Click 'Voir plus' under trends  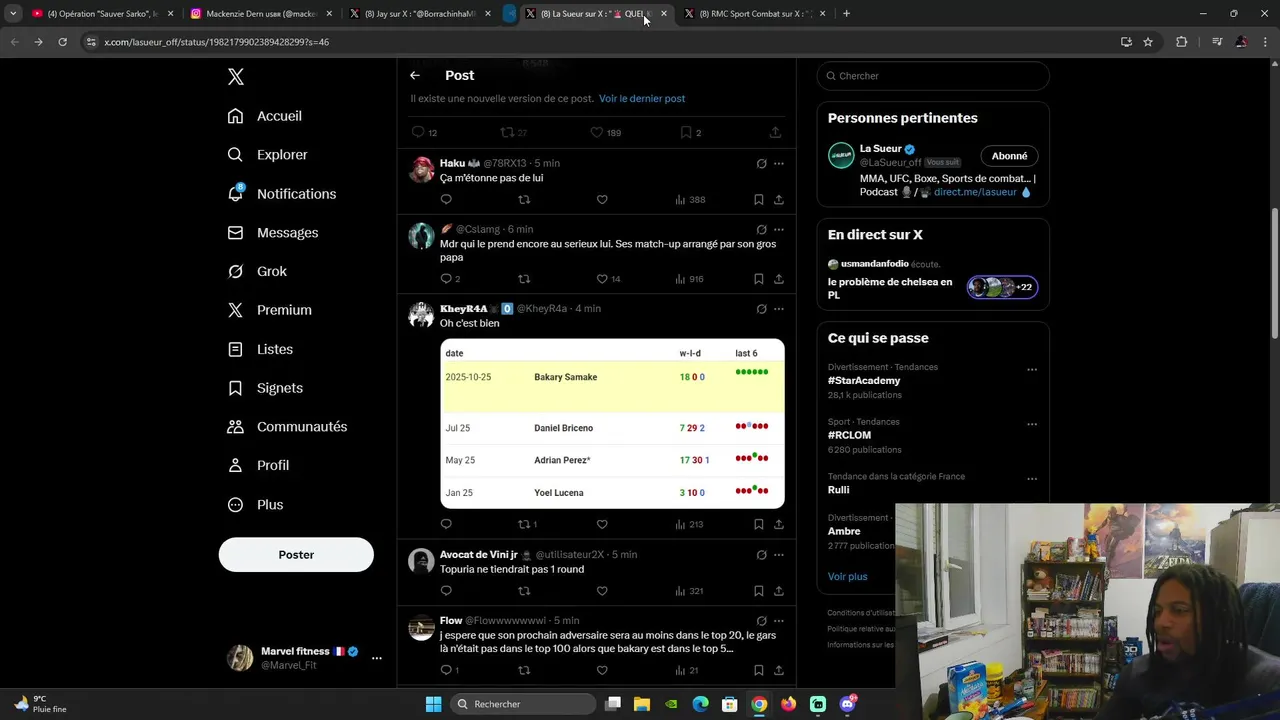click(x=848, y=576)
